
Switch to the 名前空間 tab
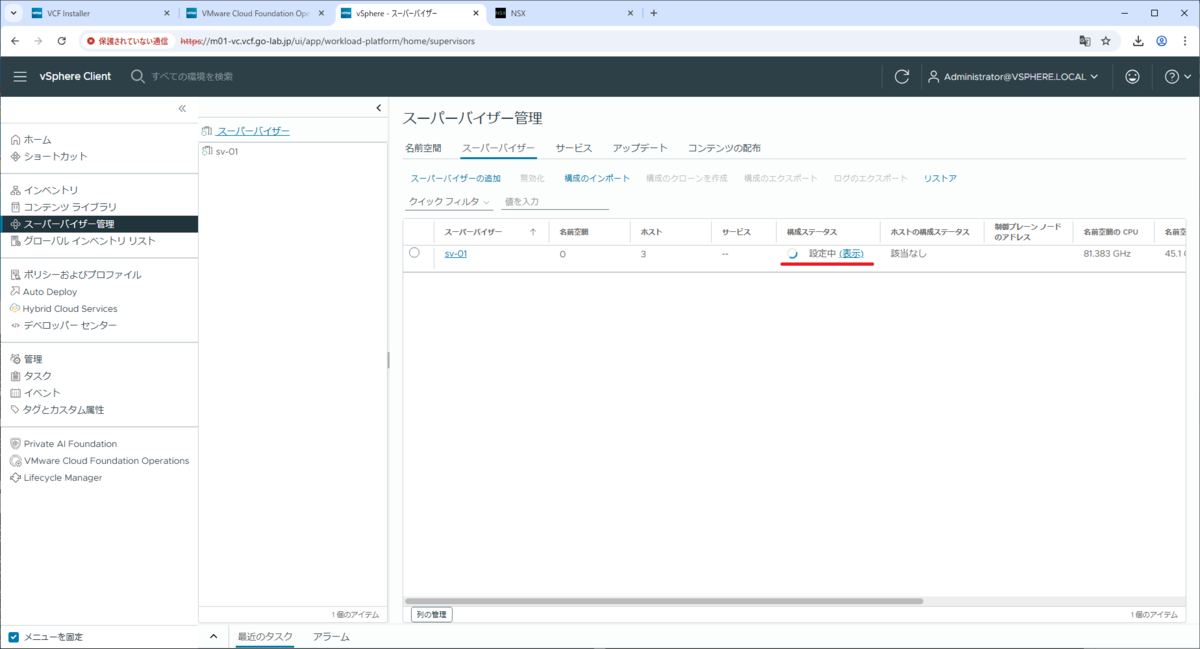click(x=423, y=148)
